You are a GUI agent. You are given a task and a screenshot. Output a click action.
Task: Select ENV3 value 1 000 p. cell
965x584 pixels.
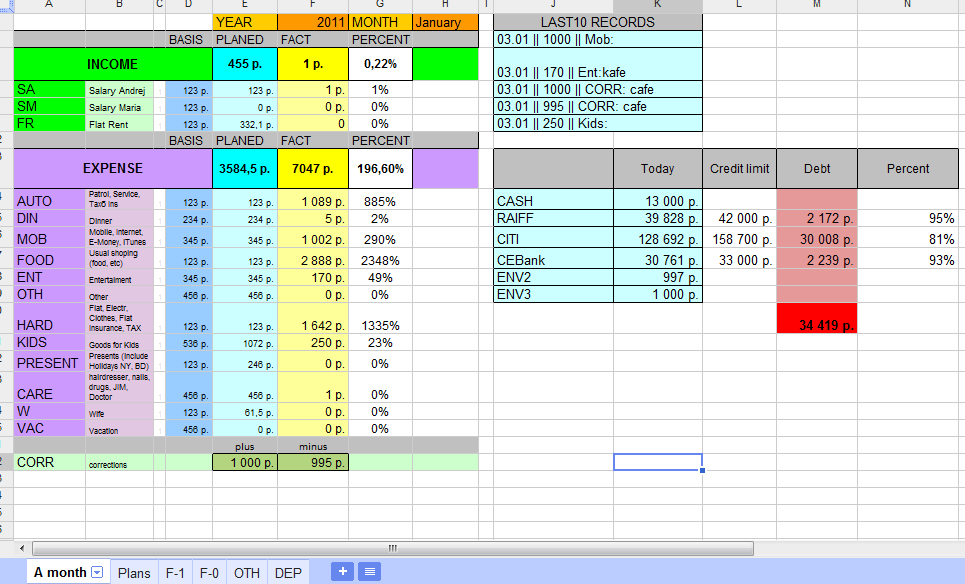658,294
